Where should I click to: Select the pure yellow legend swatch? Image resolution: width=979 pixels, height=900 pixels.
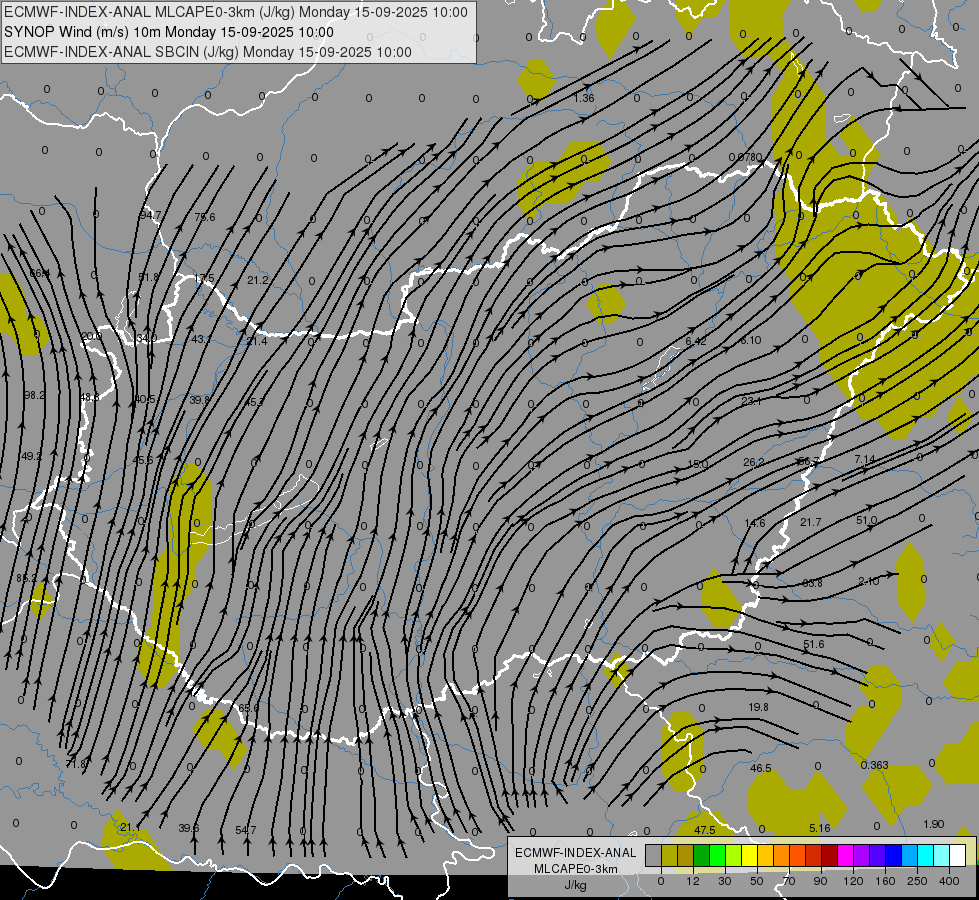click(749, 855)
